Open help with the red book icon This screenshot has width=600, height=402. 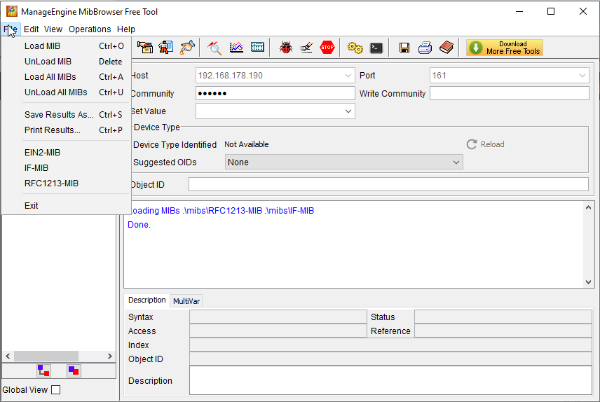[x=446, y=47]
